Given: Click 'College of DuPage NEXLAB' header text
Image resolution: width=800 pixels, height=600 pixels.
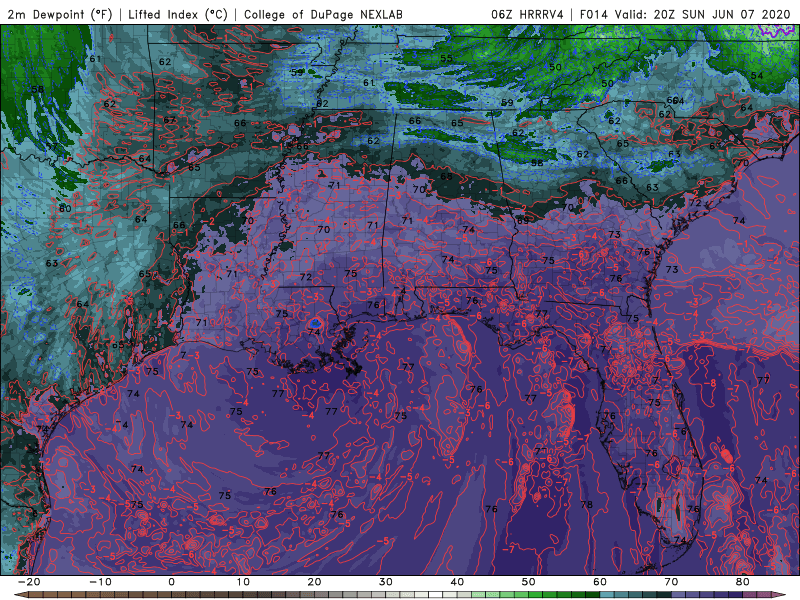Looking at the screenshot, I should [x=323, y=14].
